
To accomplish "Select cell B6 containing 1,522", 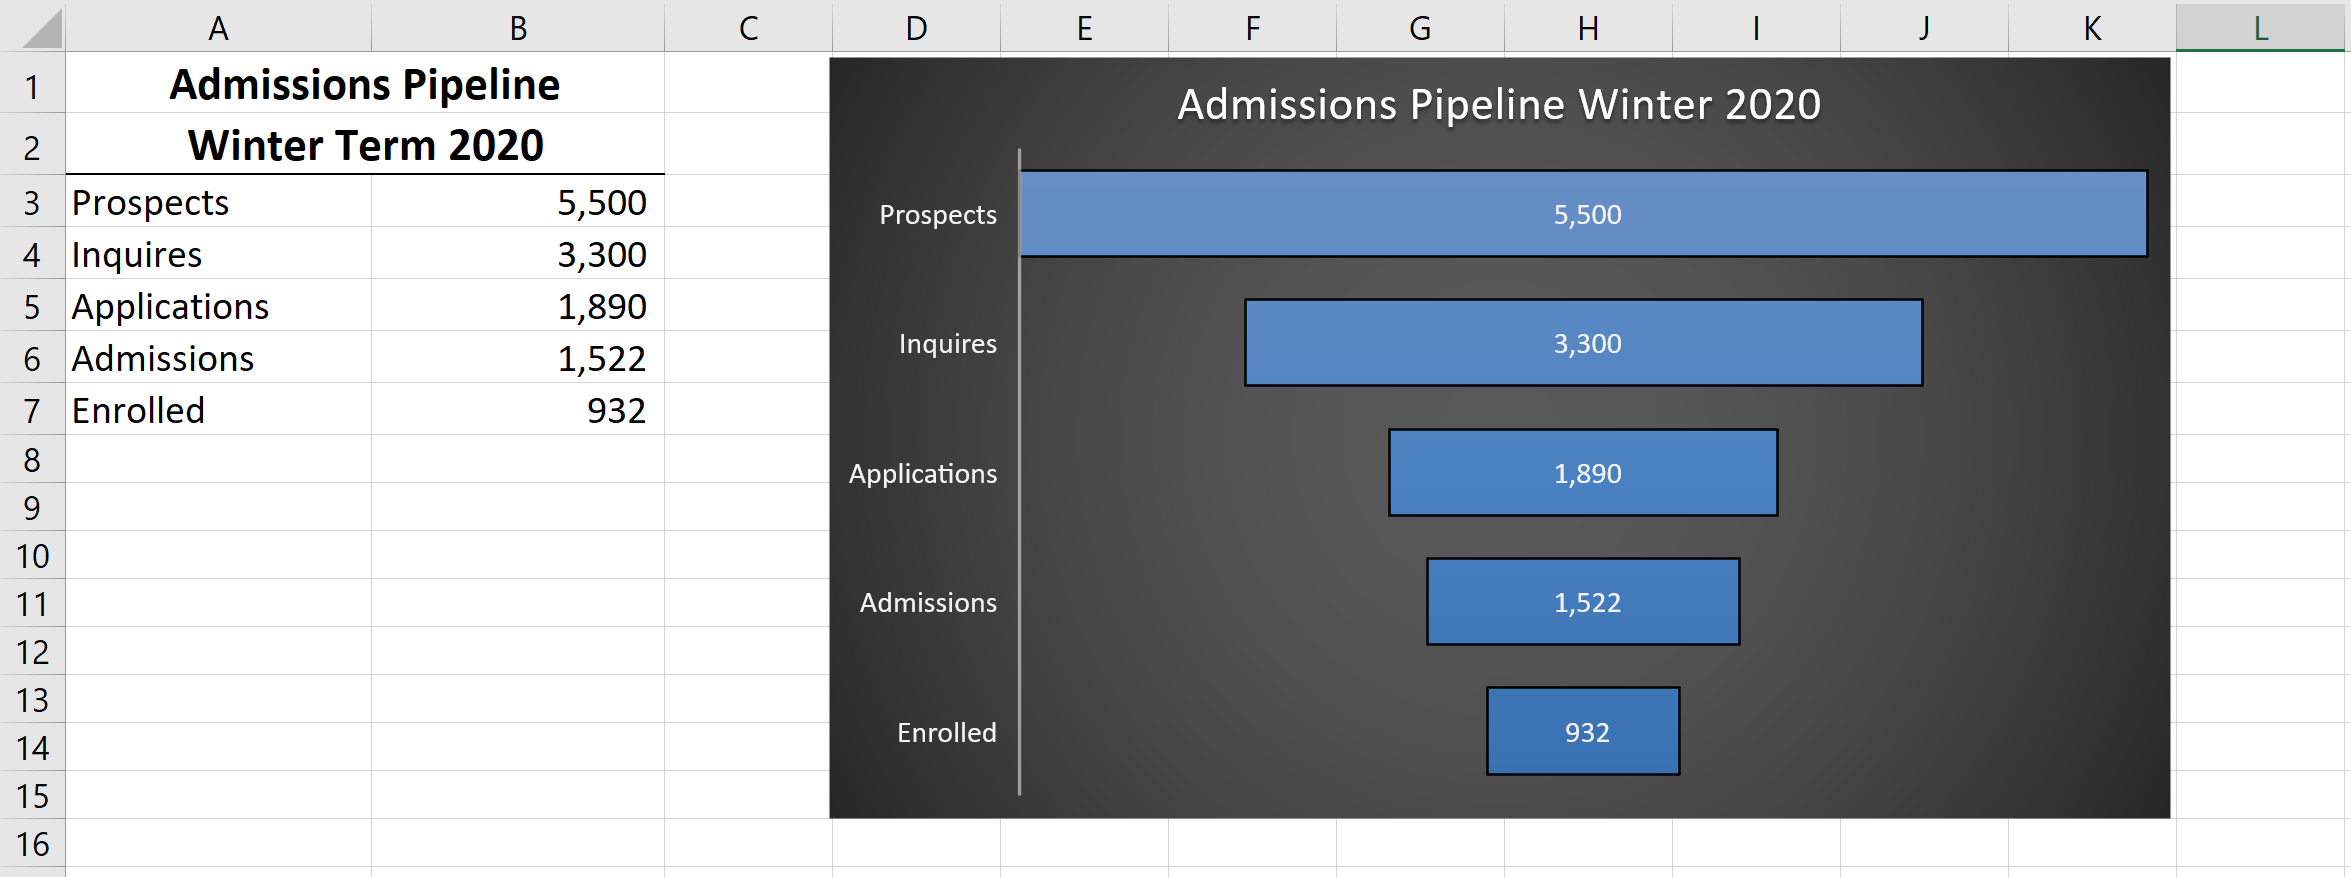I will pyautogui.click(x=518, y=358).
